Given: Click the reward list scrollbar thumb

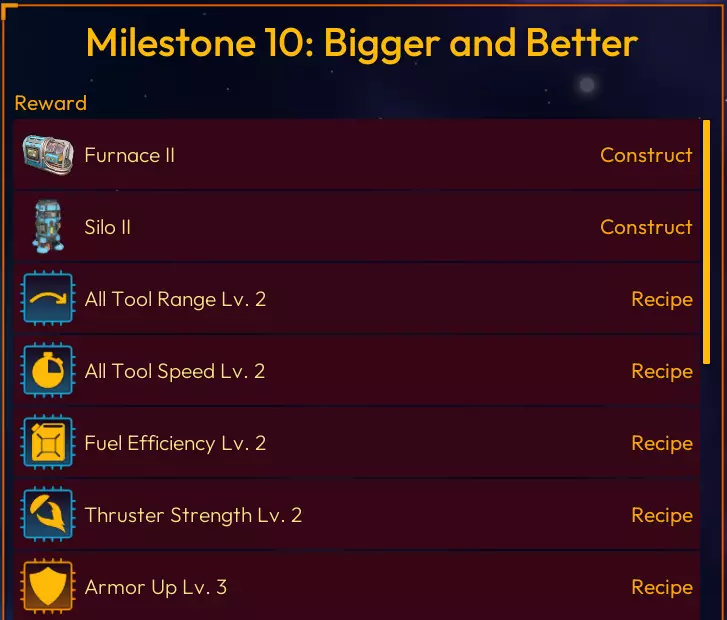Looking at the screenshot, I should 707,240.
